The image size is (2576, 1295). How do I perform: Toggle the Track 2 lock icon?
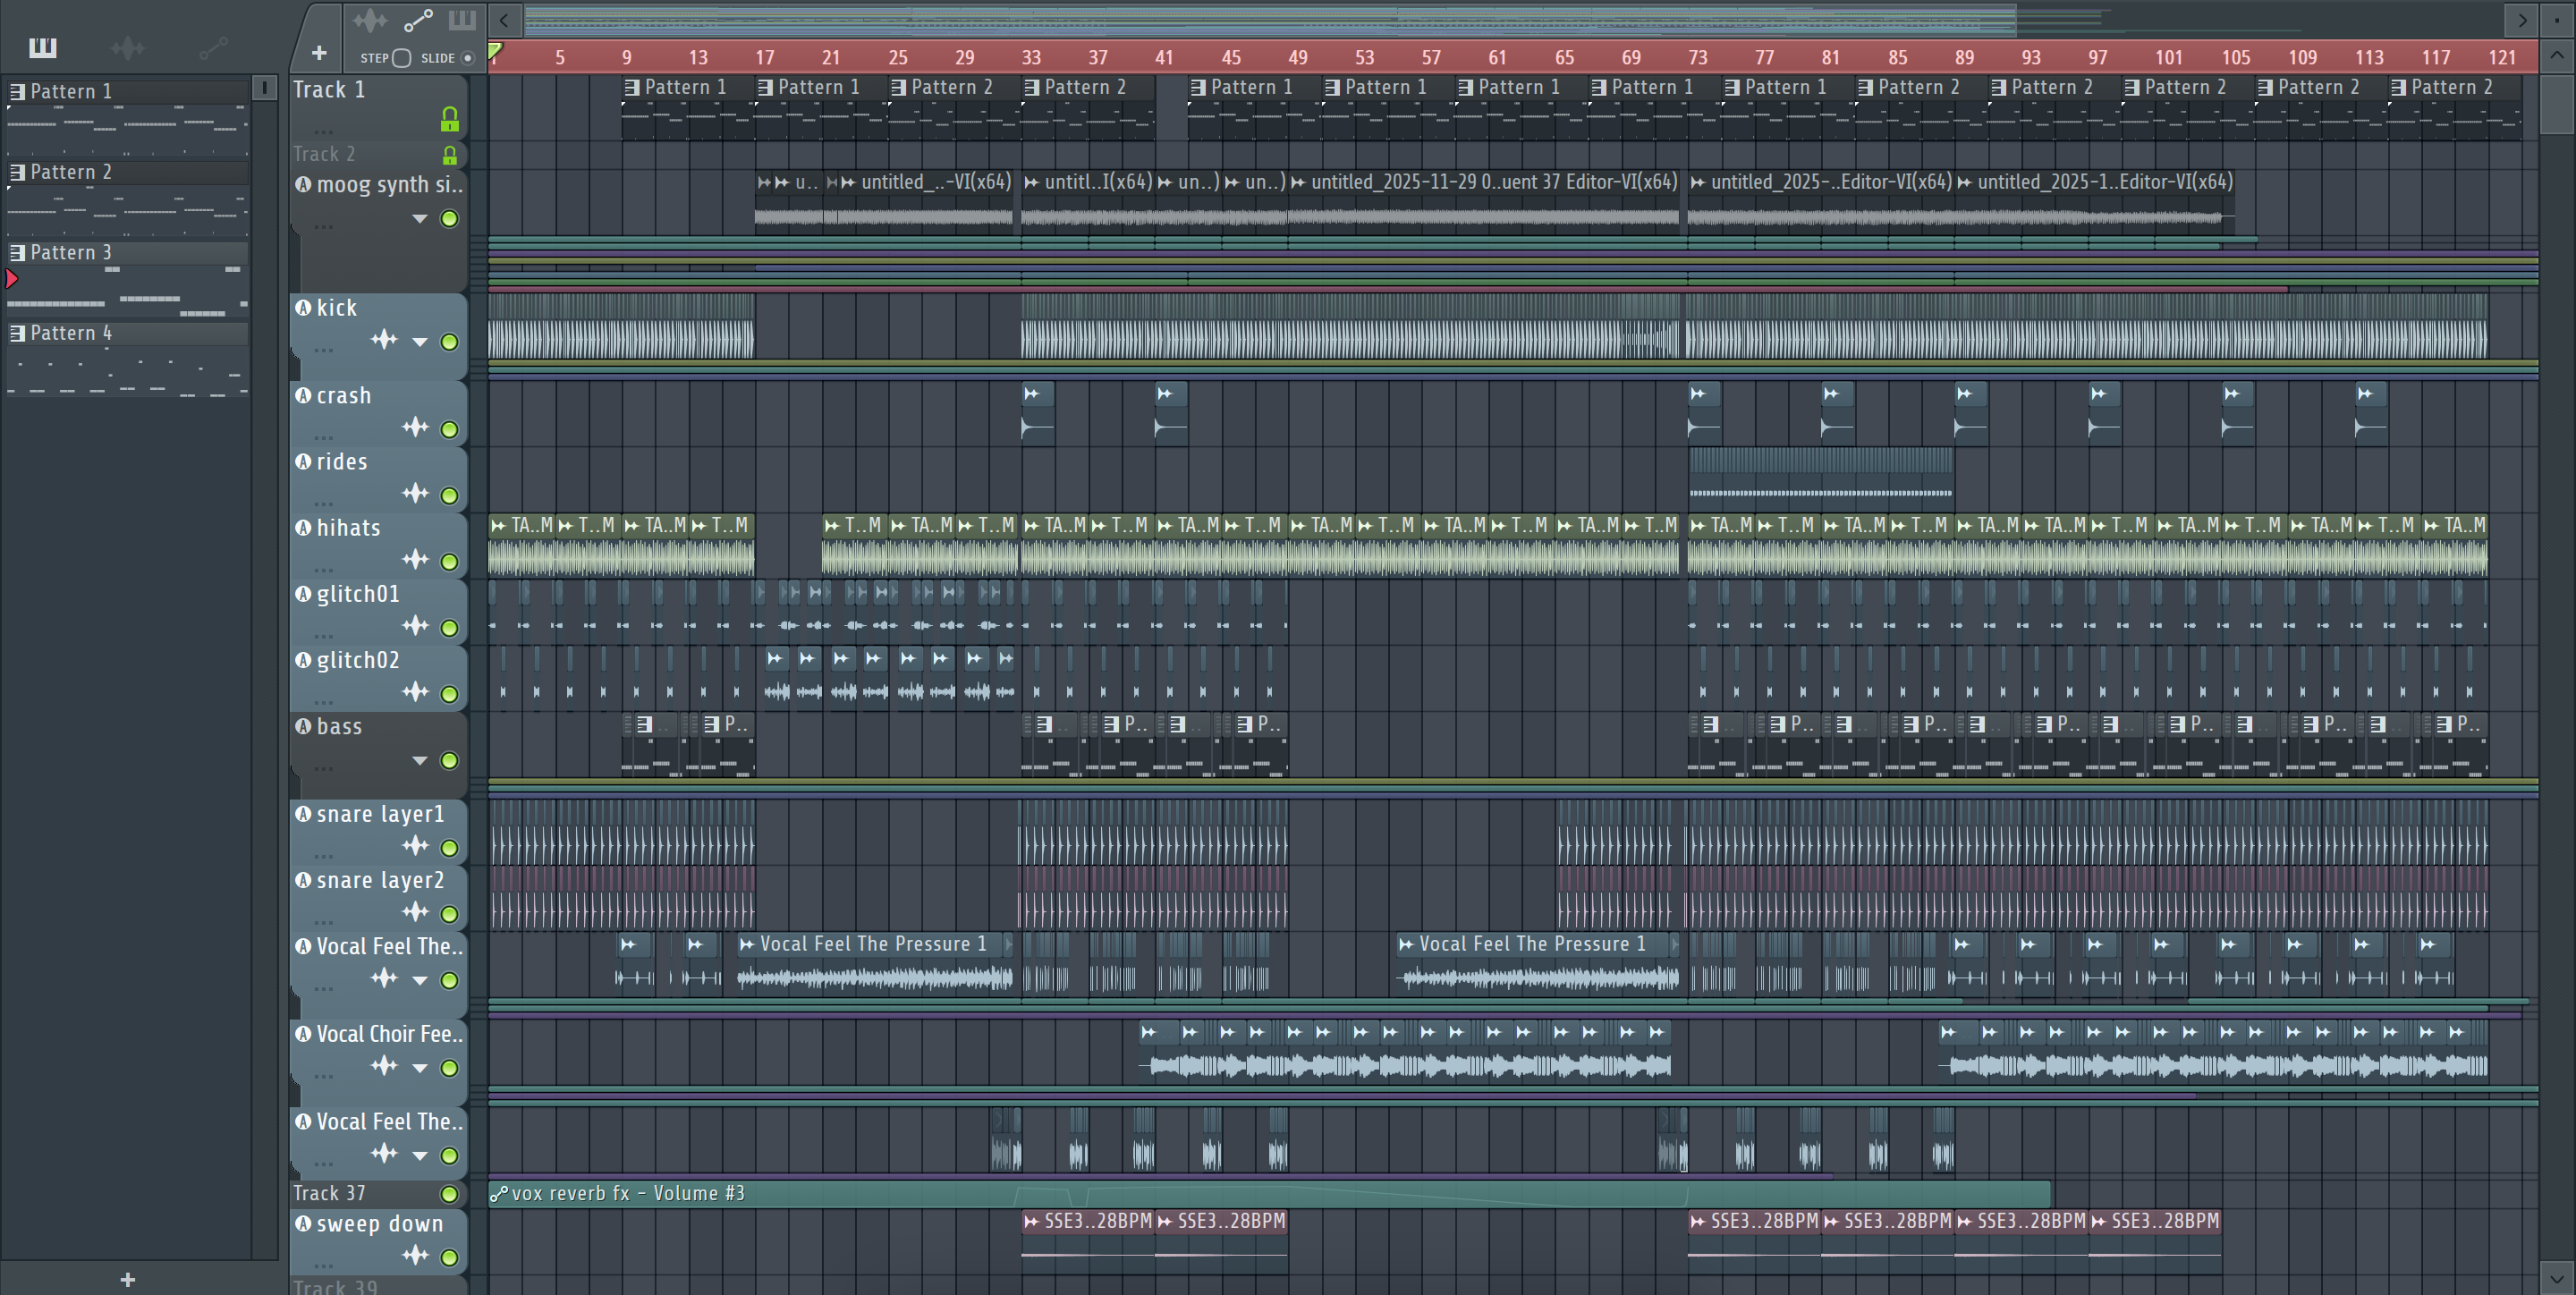pyautogui.click(x=450, y=155)
